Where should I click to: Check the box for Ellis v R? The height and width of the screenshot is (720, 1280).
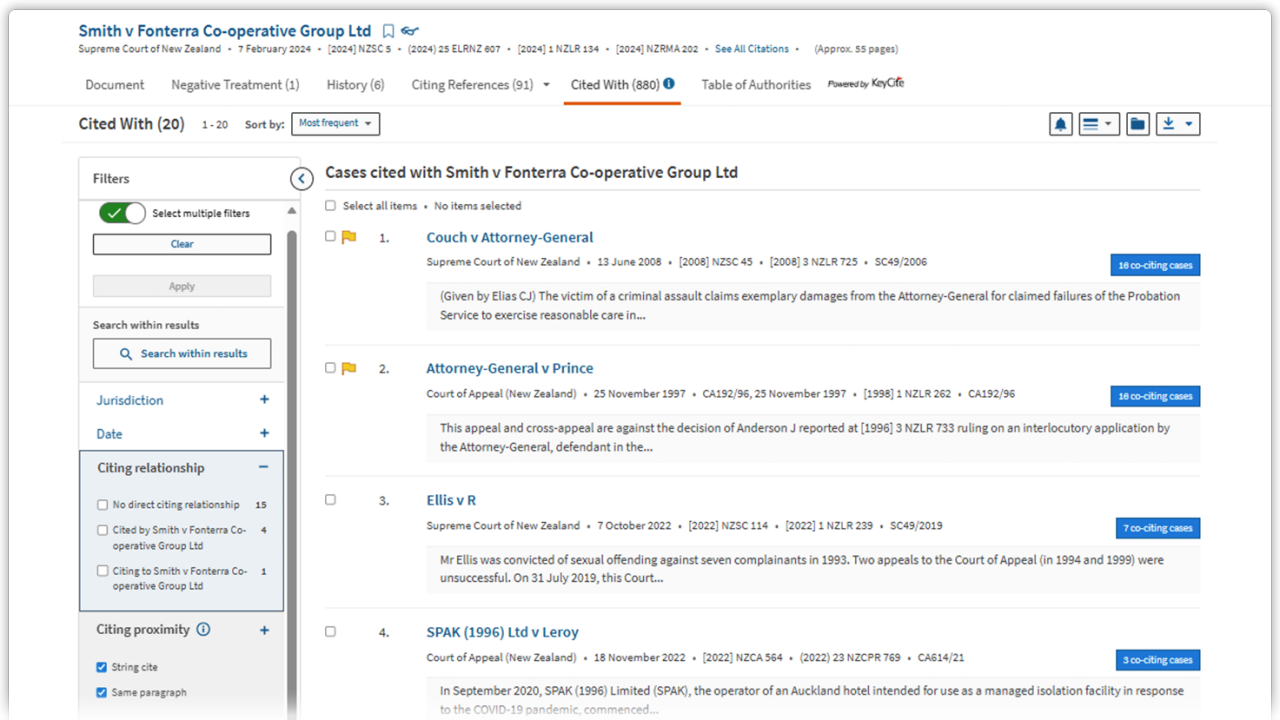pyautogui.click(x=331, y=500)
